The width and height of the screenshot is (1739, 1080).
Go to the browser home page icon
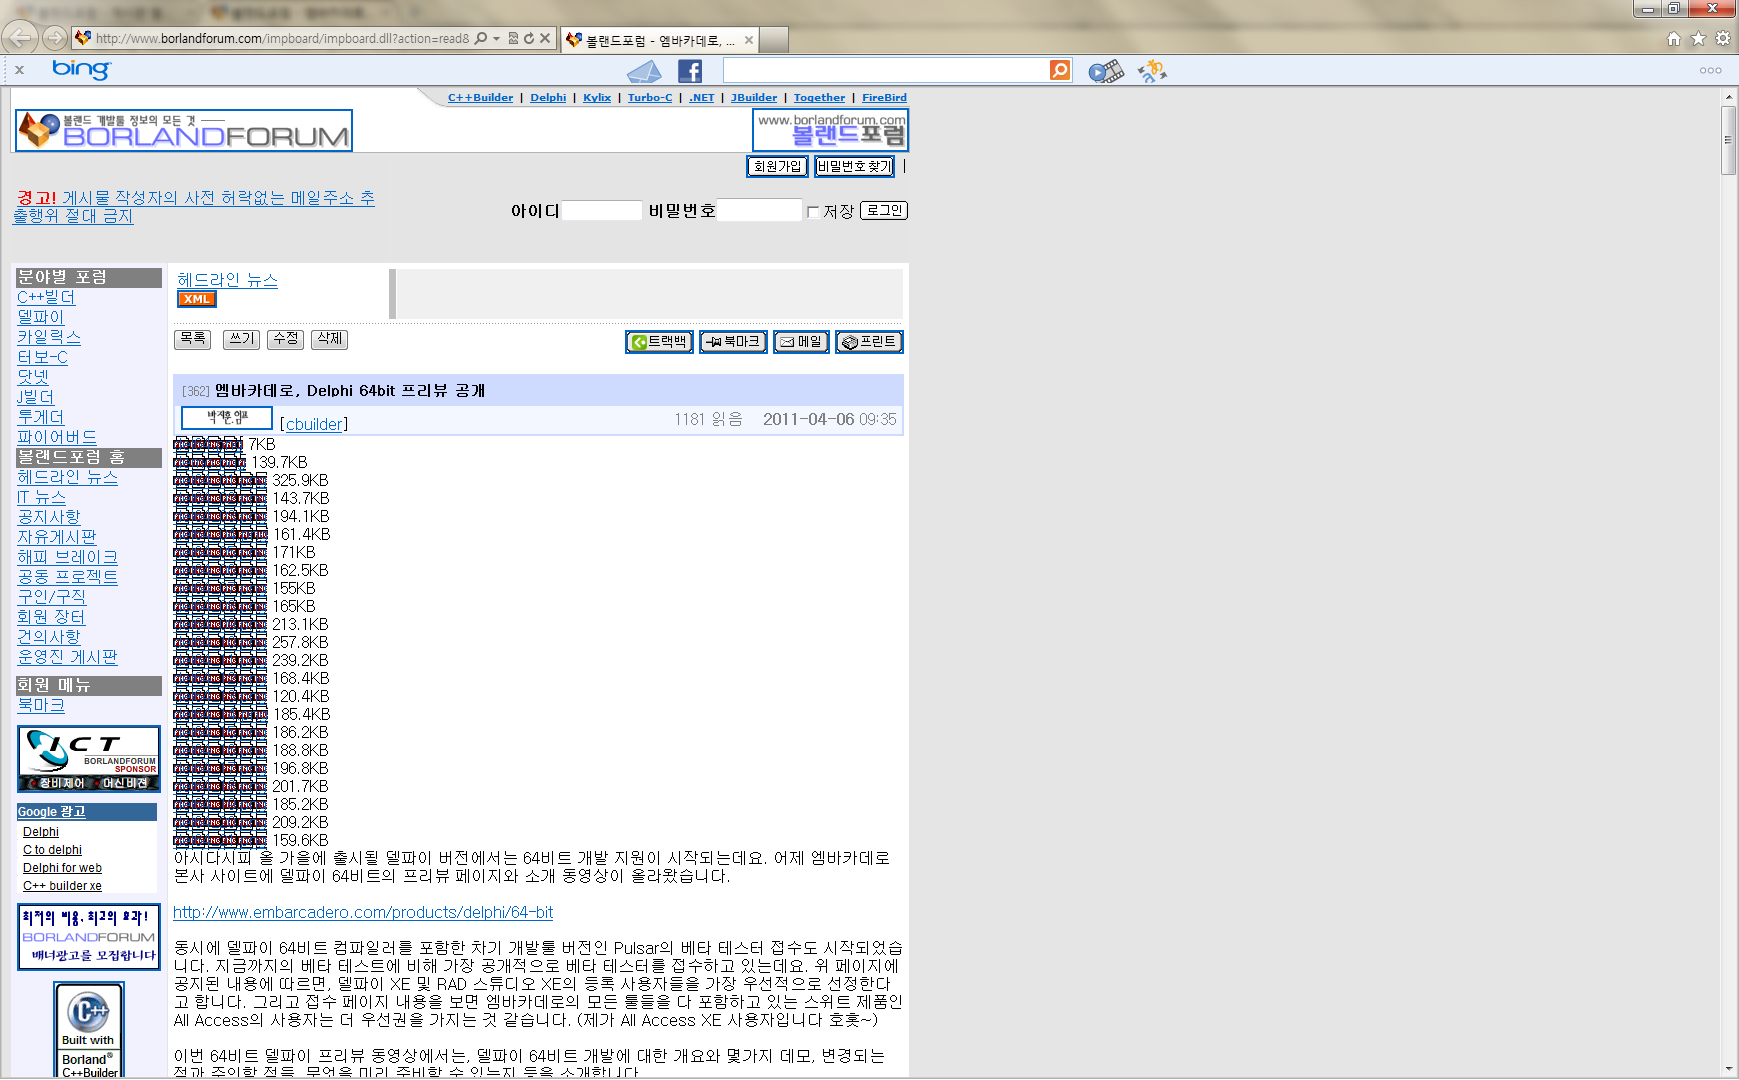(x=1674, y=39)
